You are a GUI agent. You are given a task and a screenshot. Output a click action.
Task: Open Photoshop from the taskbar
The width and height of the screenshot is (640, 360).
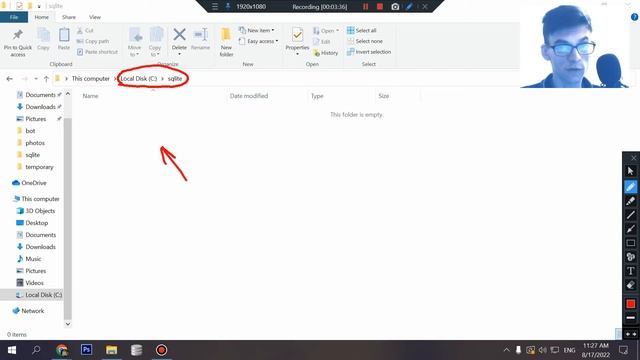[x=86, y=350]
